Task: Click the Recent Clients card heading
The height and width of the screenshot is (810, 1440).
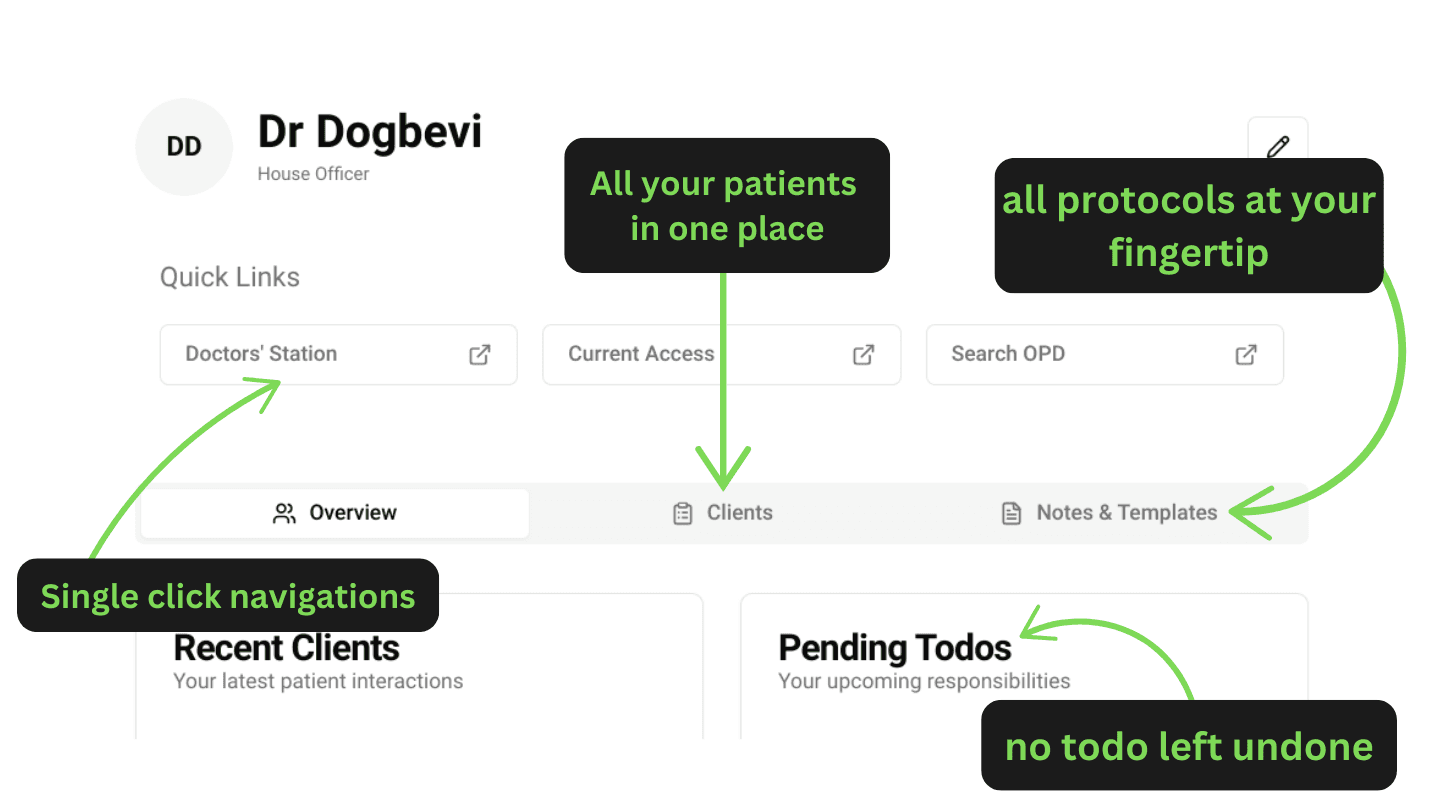Action: [287, 648]
